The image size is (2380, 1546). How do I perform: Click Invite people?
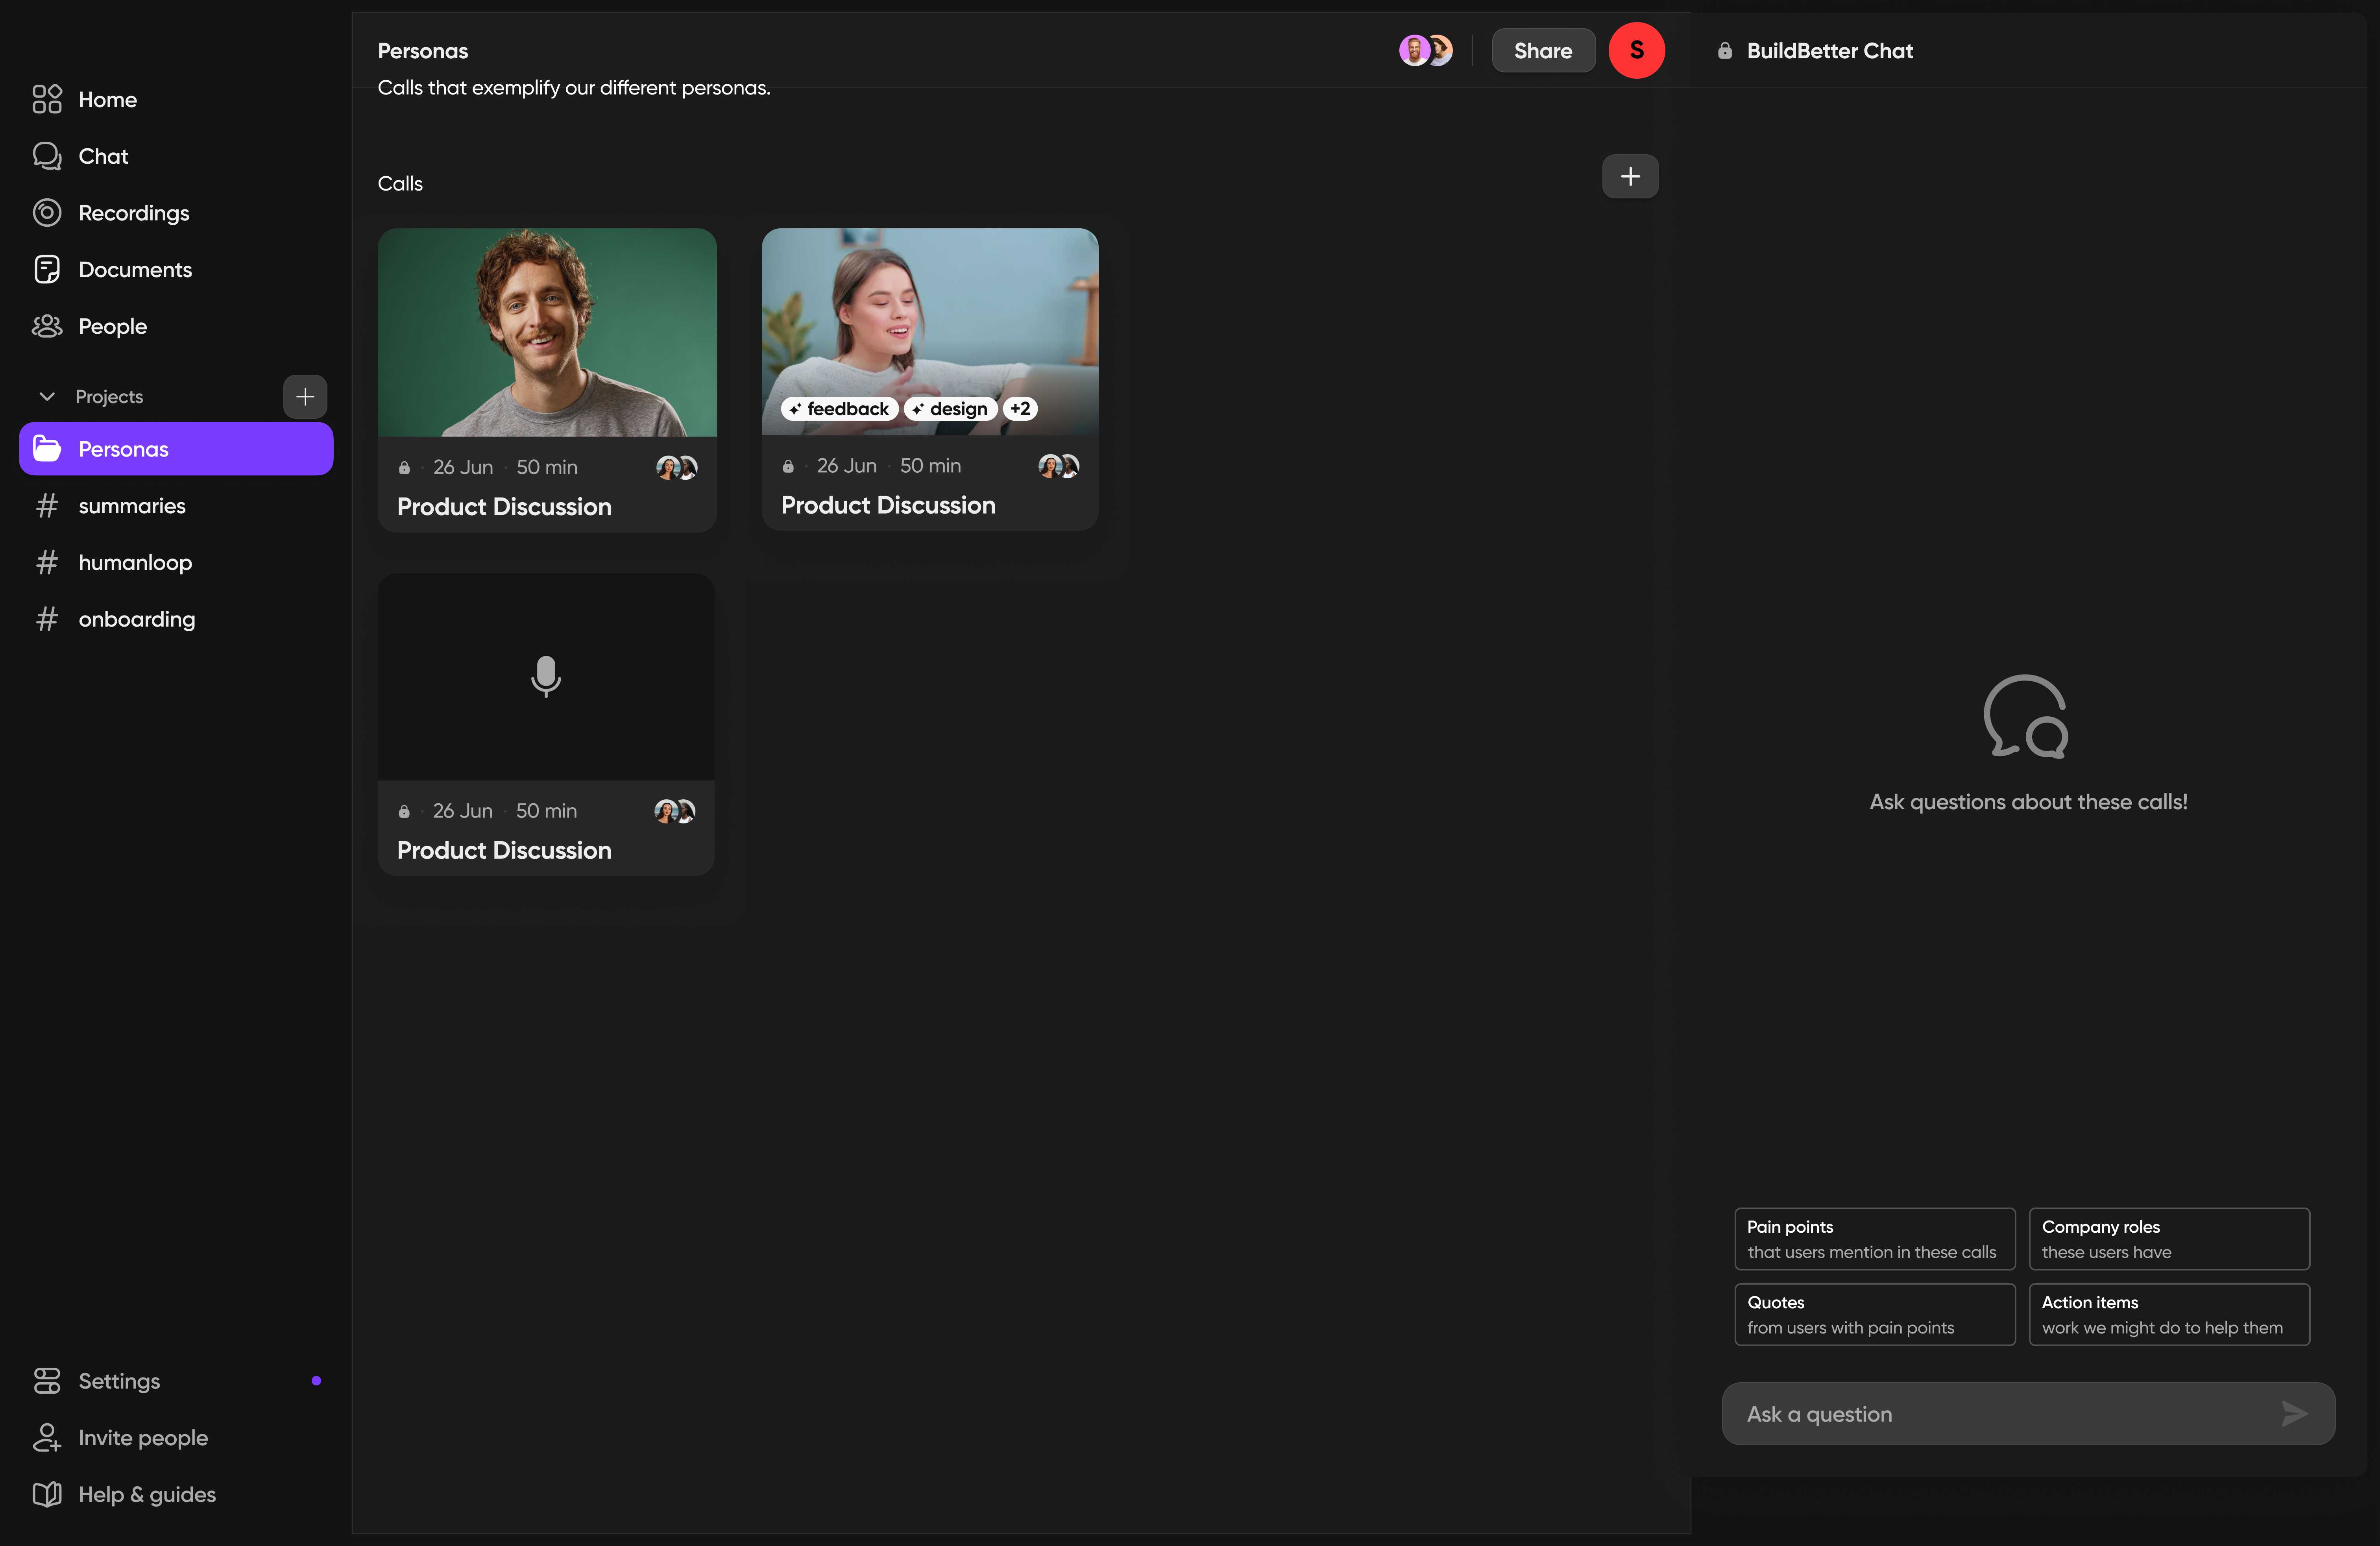pos(143,1438)
